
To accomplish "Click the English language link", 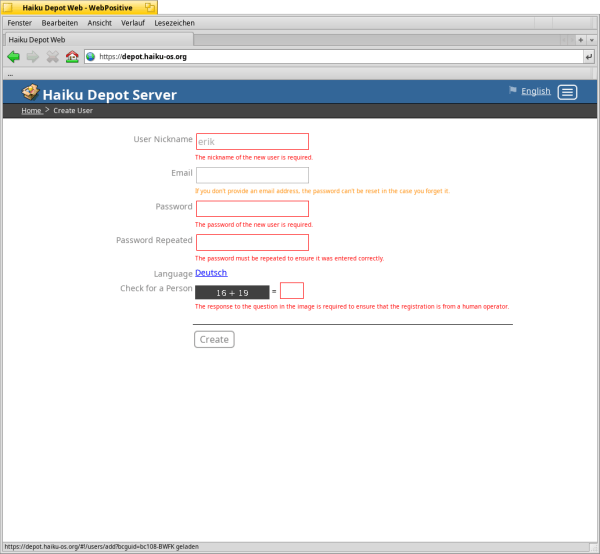I will 536,91.
